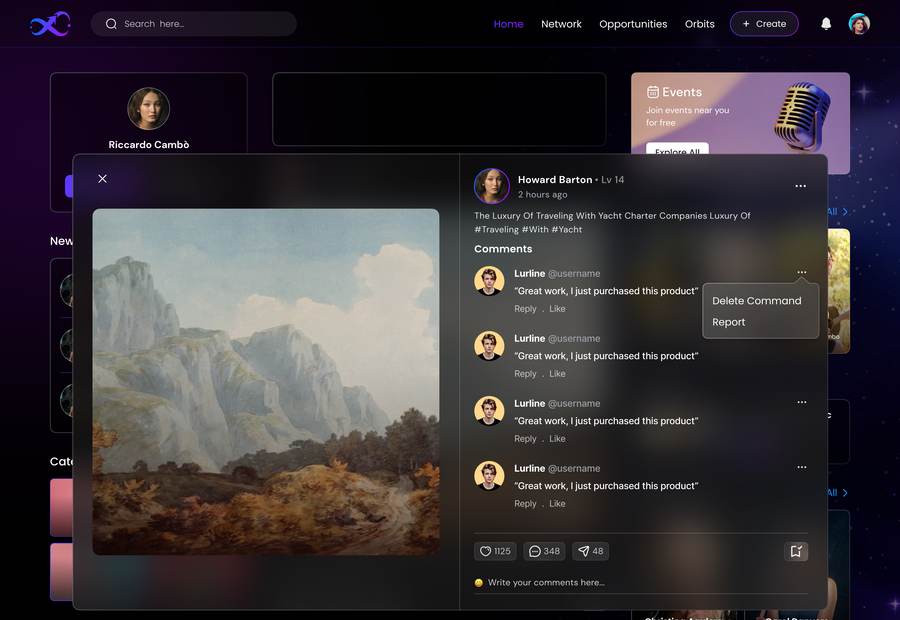Like the first Lurline comment

[557, 309]
